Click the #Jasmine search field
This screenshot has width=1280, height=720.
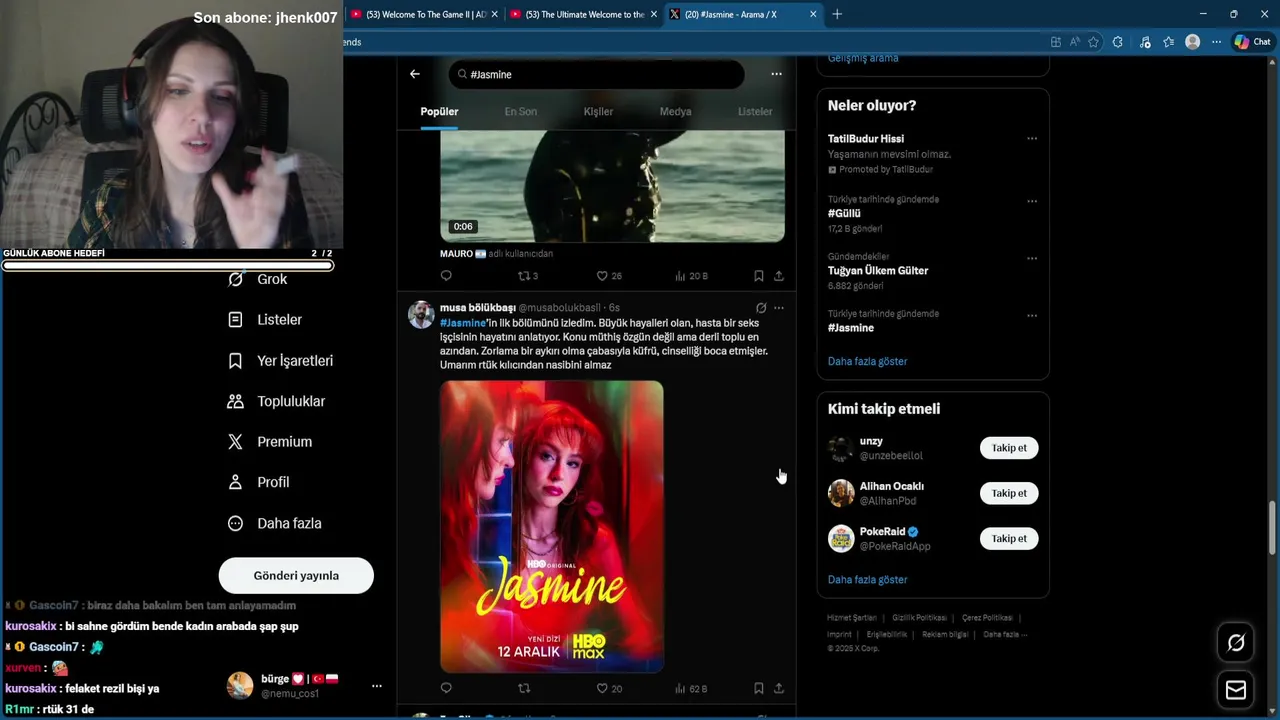pyautogui.click(x=596, y=74)
